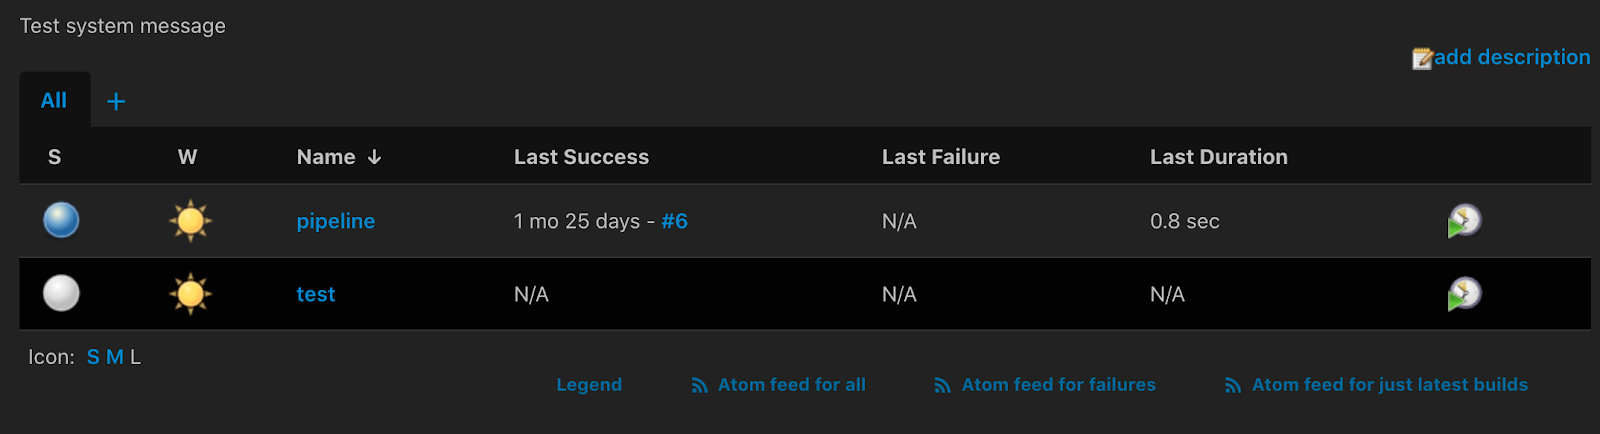Open the pipeline job link

(336, 221)
